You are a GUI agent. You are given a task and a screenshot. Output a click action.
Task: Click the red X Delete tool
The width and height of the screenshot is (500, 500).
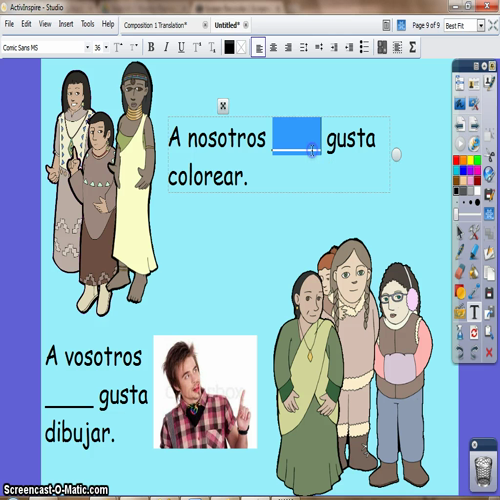point(489,353)
